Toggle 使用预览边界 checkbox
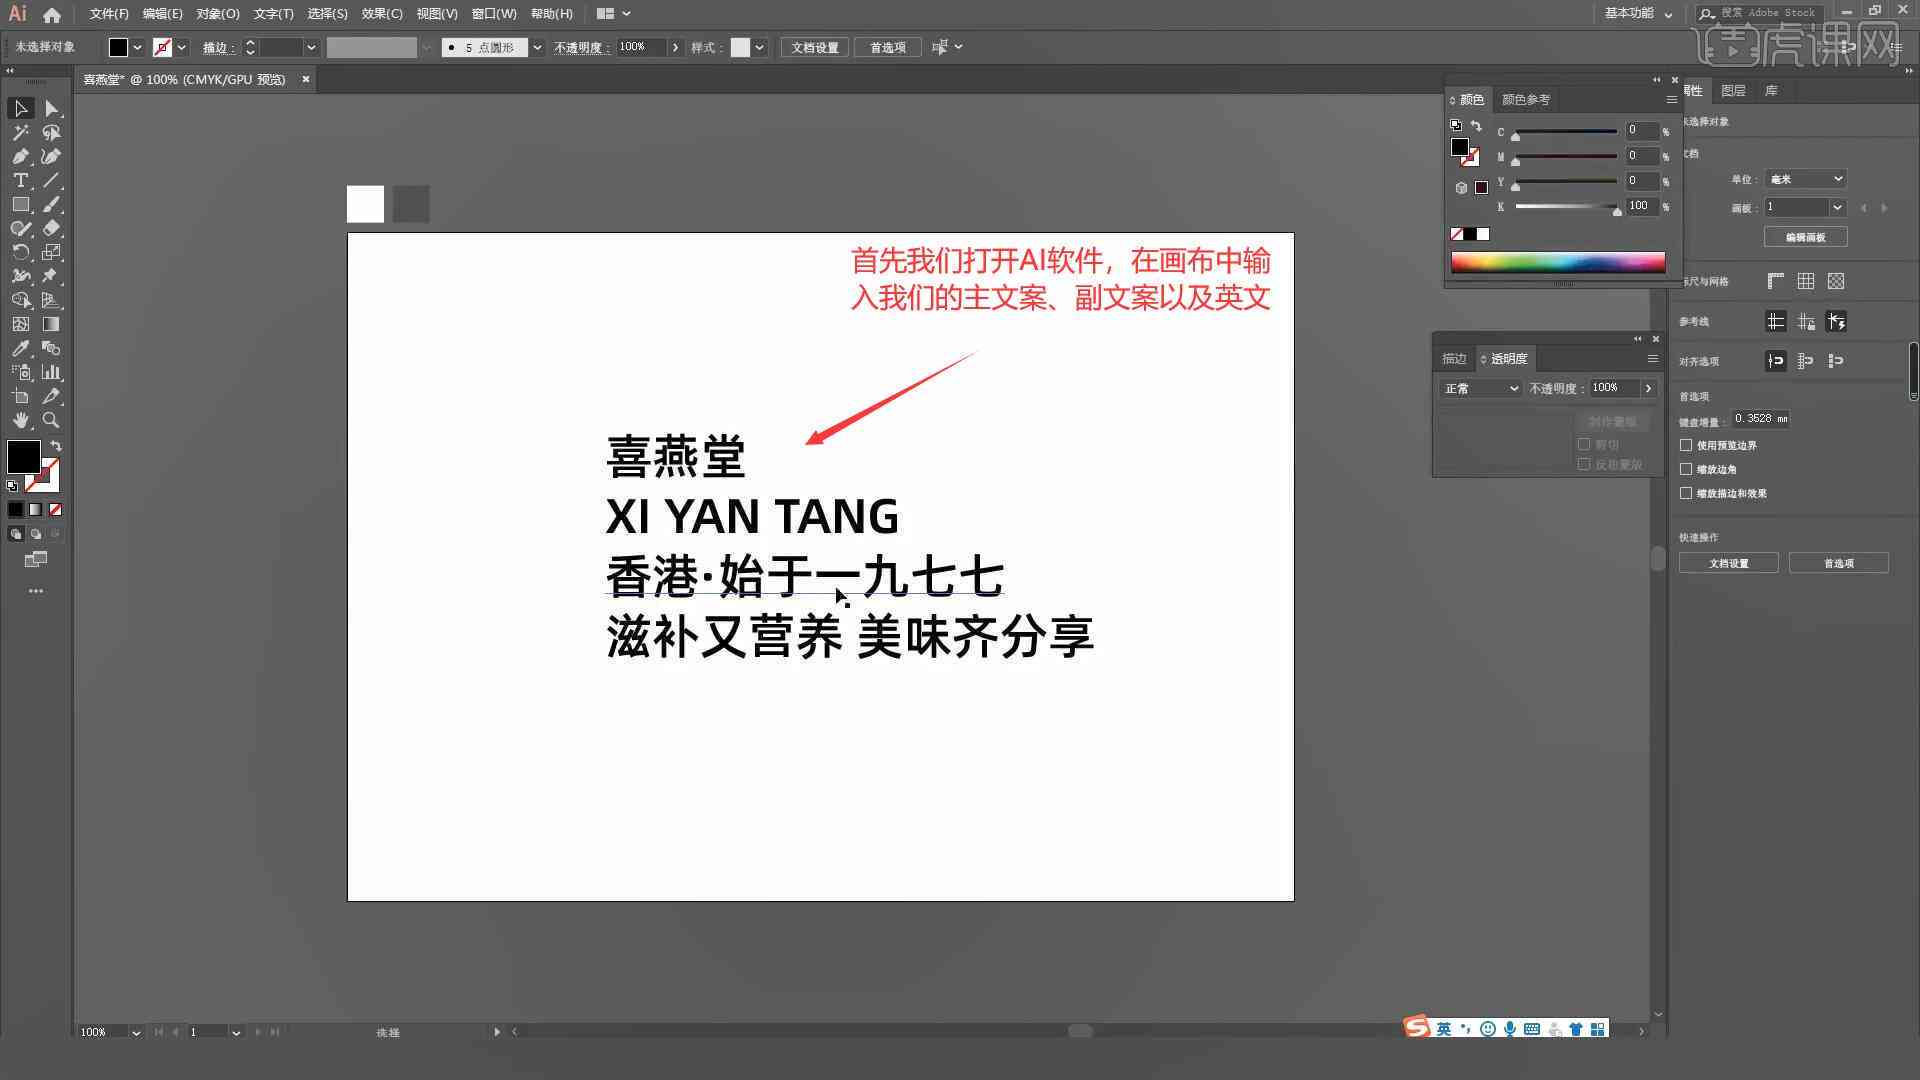 [1687, 444]
